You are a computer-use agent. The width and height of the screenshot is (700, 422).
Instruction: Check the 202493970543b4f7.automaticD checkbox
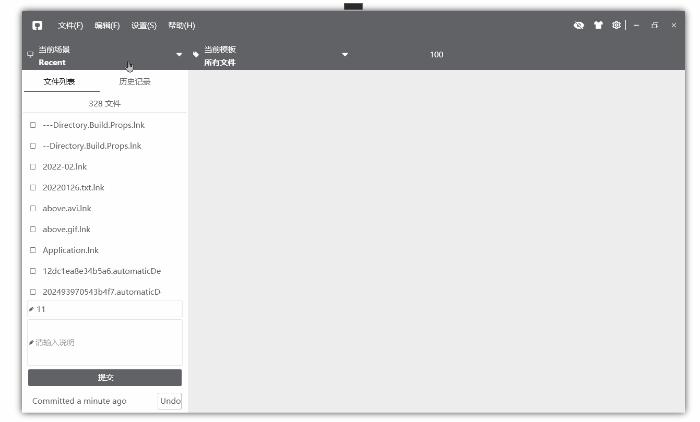pos(33,292)
